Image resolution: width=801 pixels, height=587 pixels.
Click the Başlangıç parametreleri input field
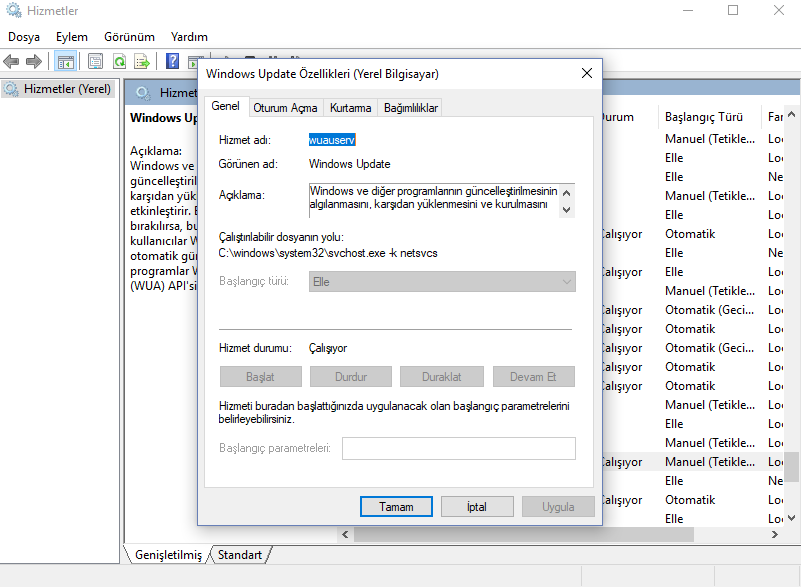[459, 448]
